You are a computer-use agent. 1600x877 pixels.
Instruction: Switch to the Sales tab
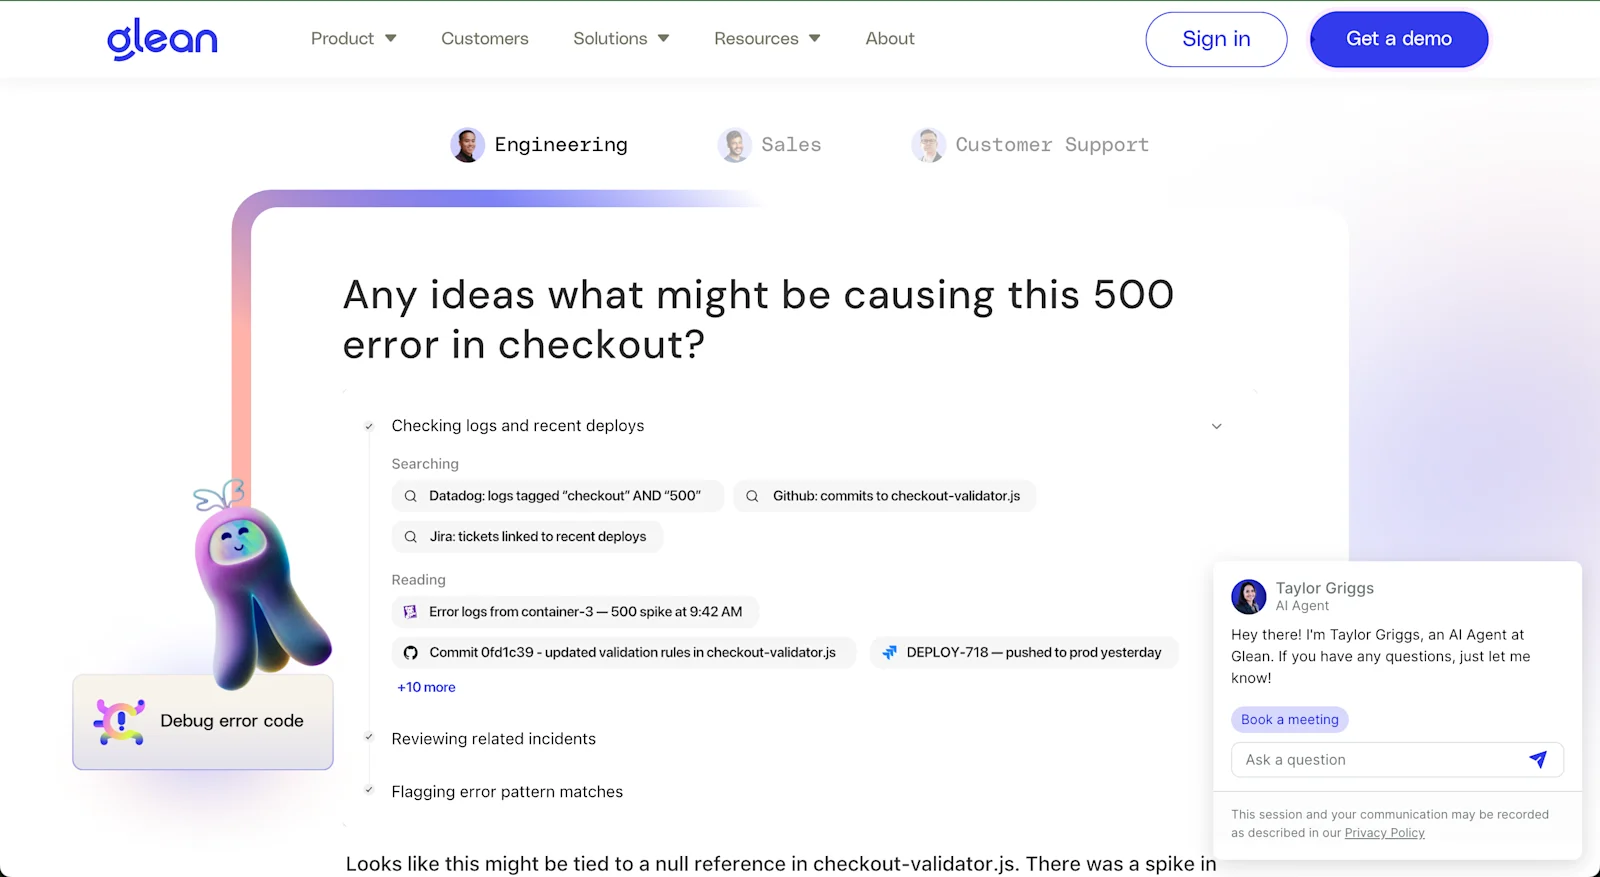click(770, 145)
